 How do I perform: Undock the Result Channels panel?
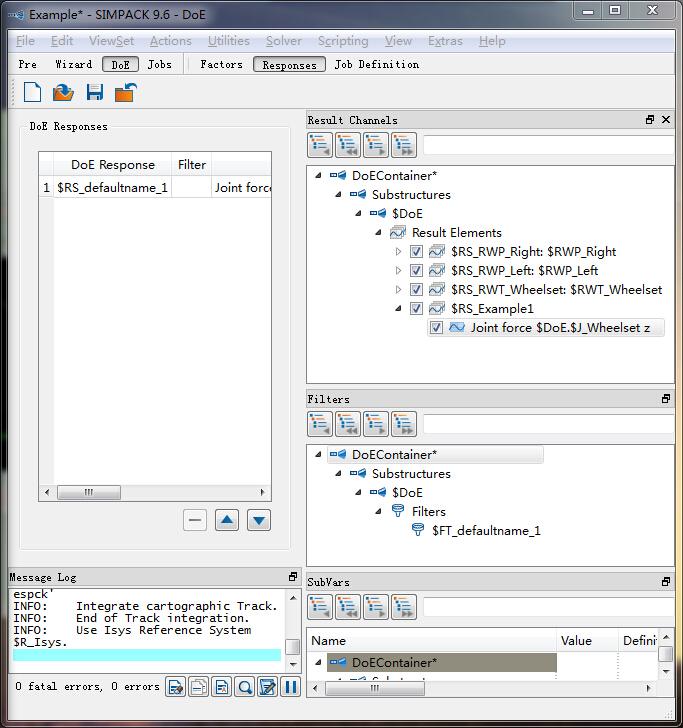pos(650,120)
